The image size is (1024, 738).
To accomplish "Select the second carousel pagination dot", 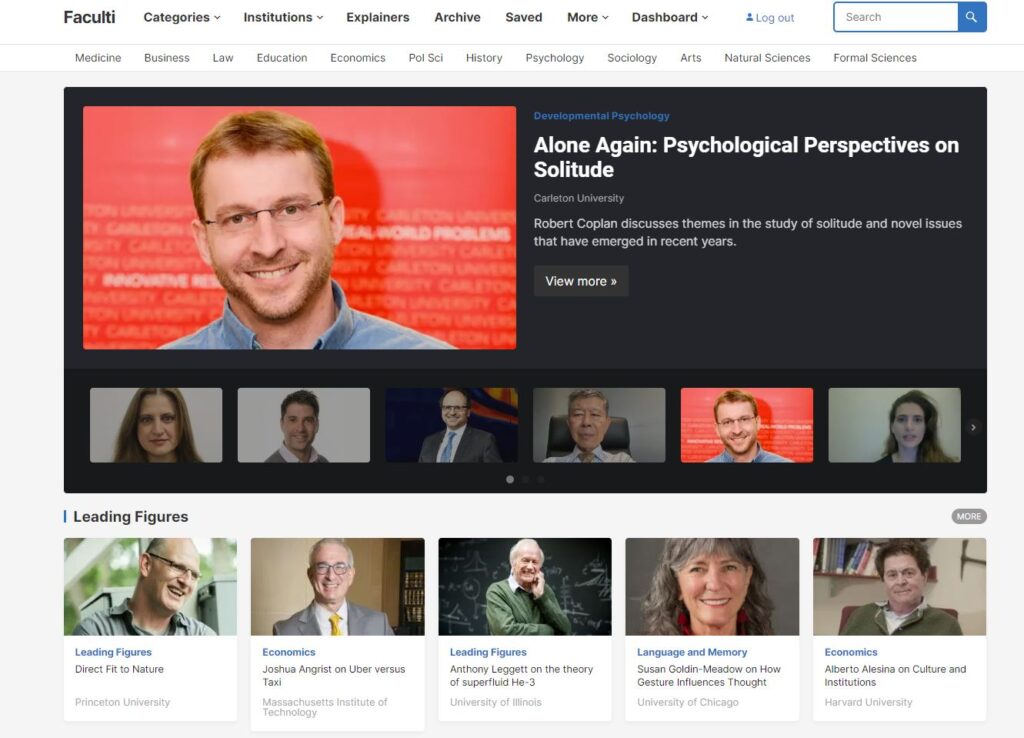I will tap(526, 480).
